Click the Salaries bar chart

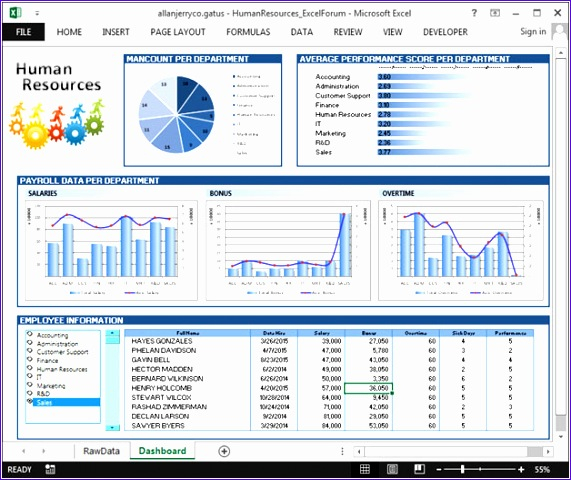111,250
